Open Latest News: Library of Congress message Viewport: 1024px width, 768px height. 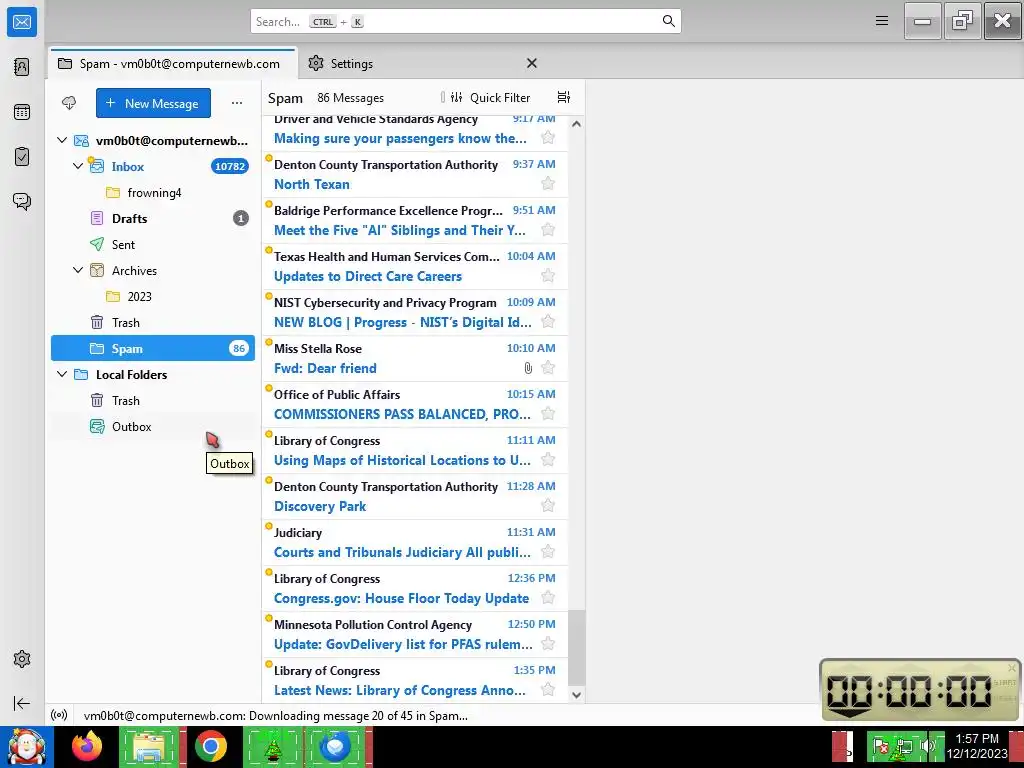(415, 680)
